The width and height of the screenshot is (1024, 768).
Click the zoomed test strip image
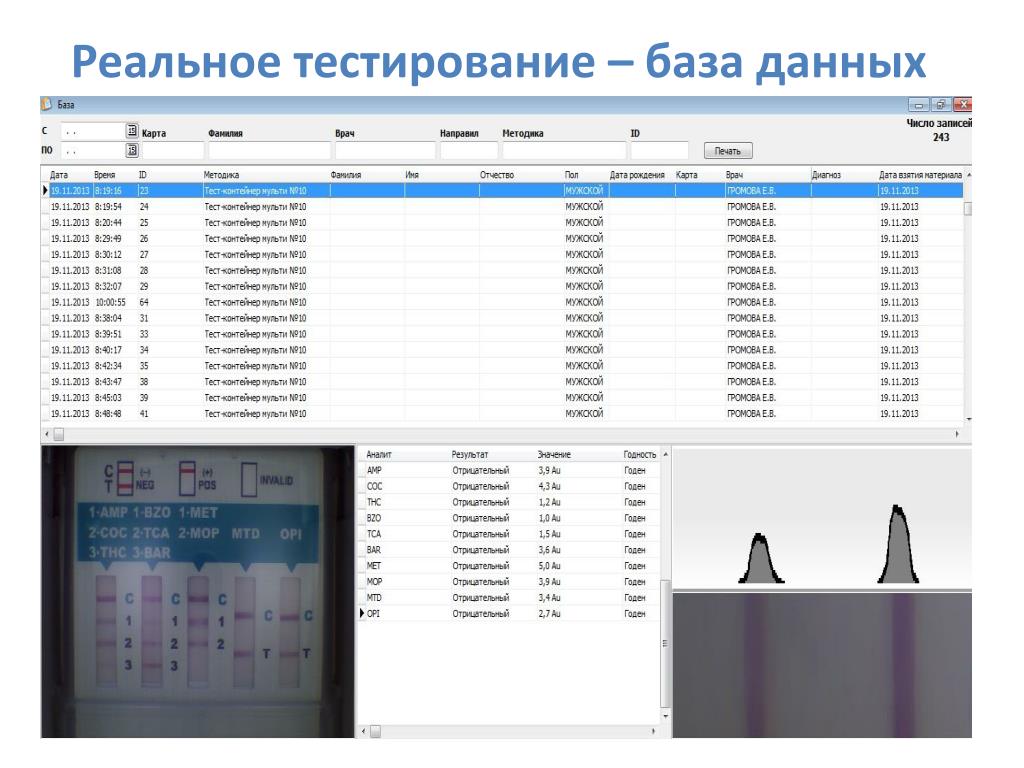pos(822,665)
